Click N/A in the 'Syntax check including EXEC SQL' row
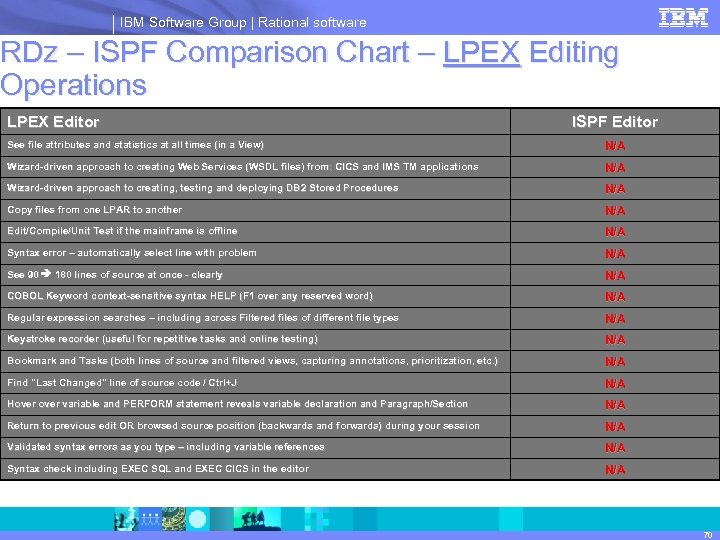Screen dimensions: 720x540 coord(615,470)
